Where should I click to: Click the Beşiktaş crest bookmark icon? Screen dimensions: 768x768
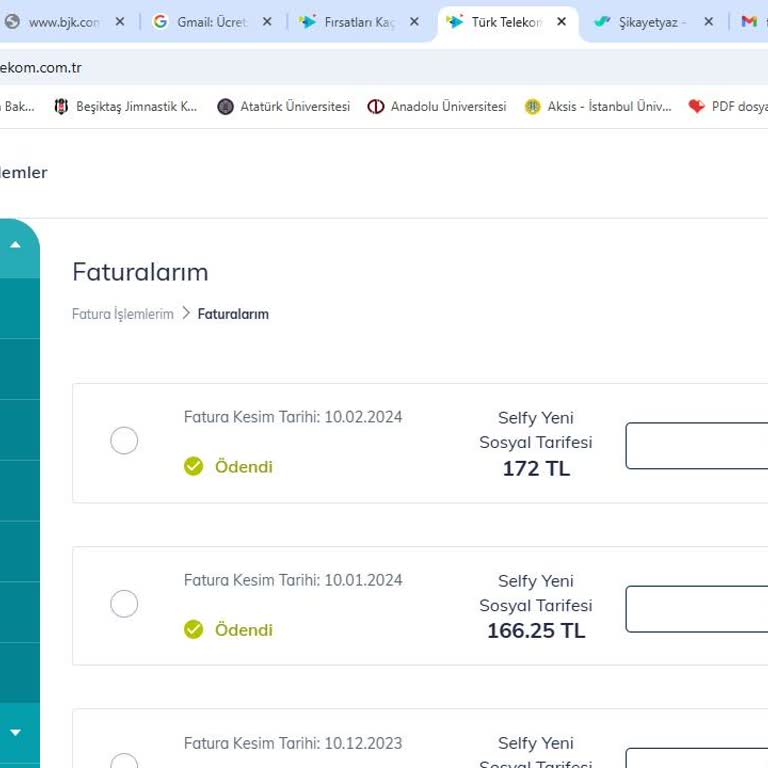click(61, 106)
